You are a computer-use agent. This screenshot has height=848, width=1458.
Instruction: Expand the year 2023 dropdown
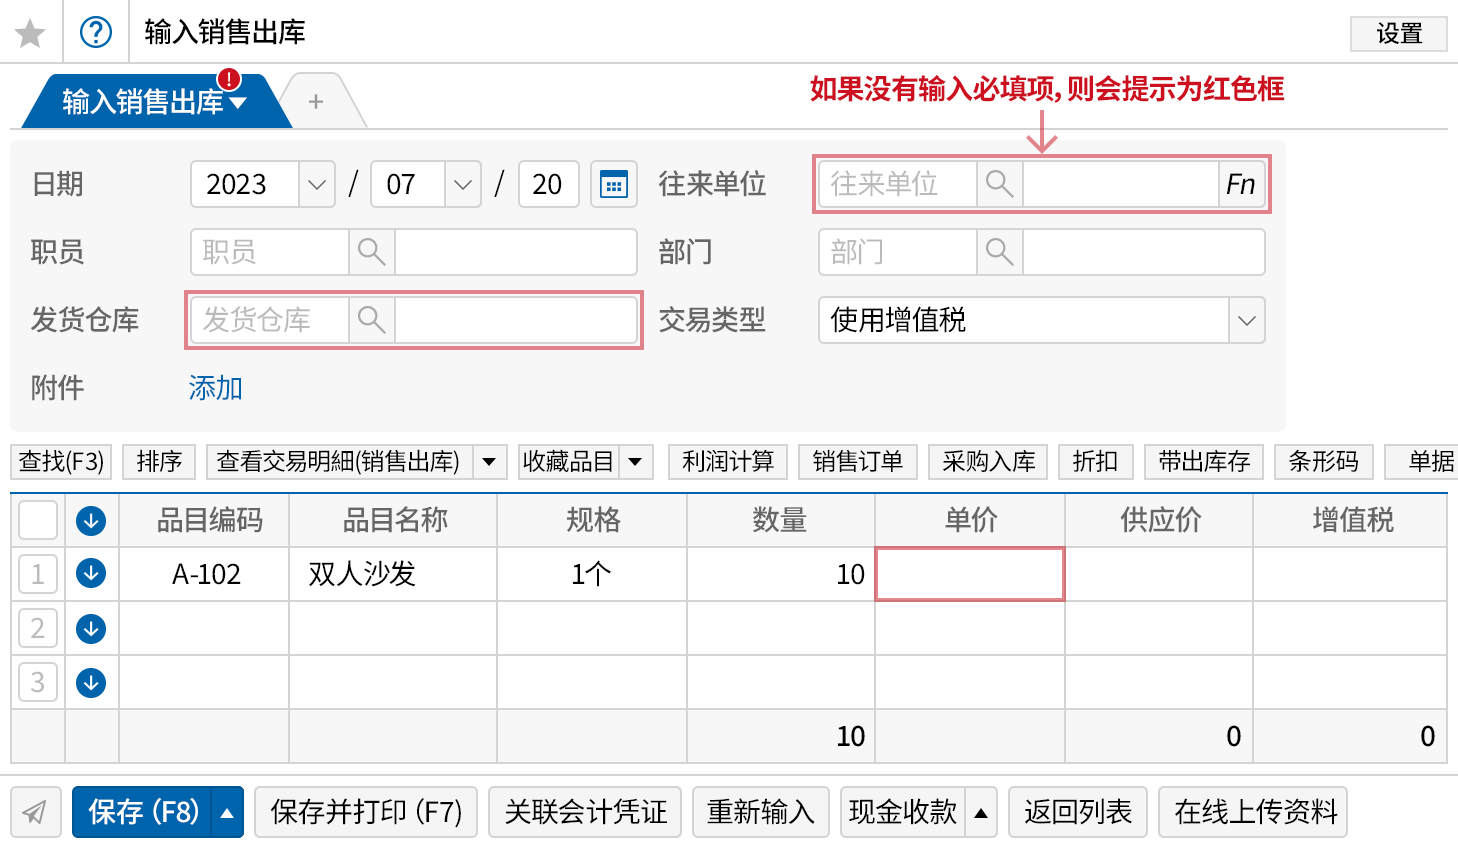[316, 185]
